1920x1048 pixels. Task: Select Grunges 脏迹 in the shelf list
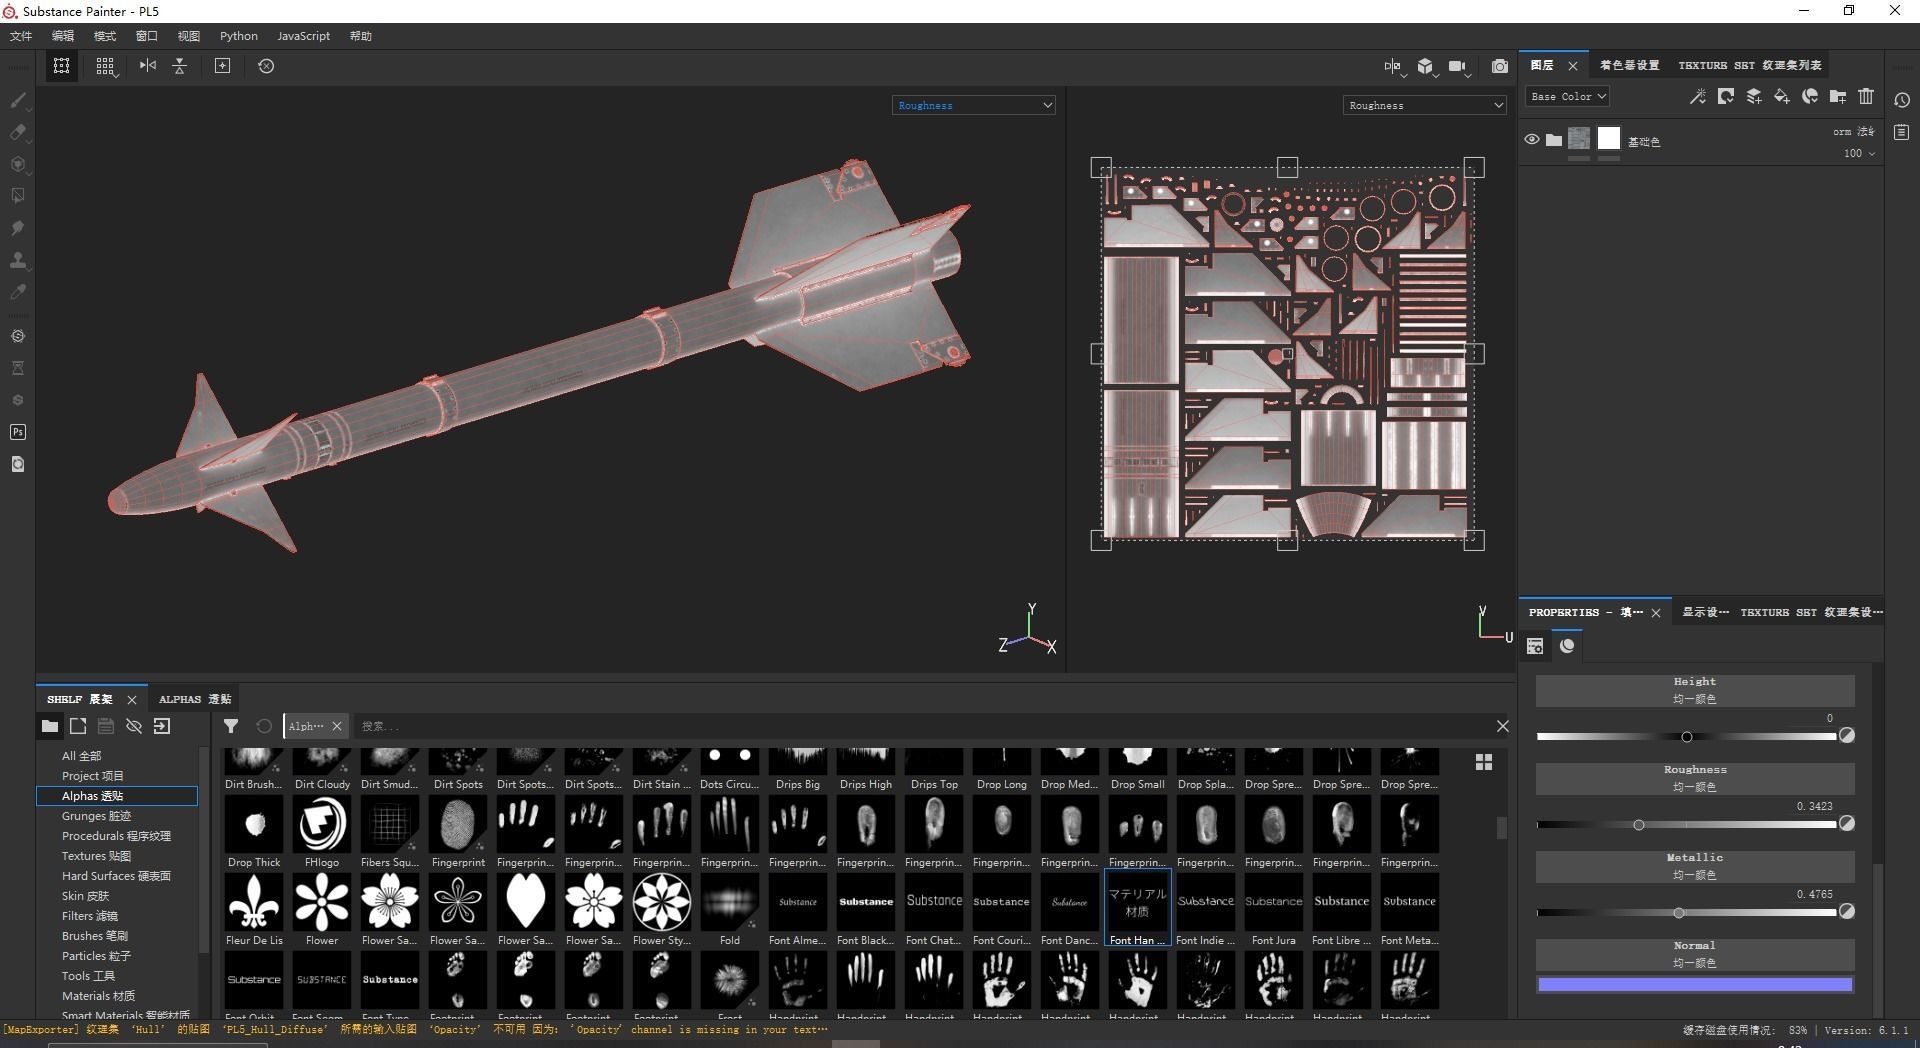pos(96,816)
